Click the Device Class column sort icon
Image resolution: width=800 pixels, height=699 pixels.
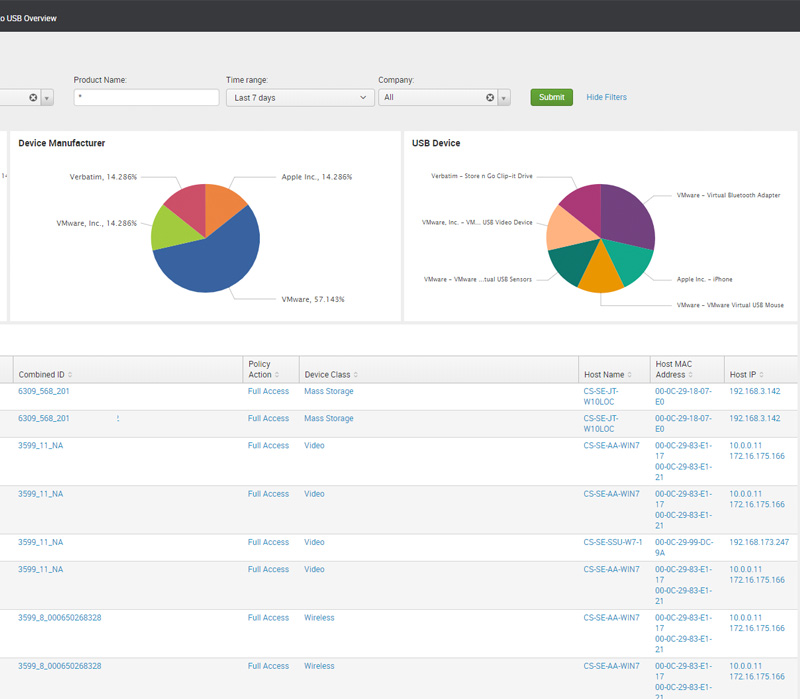tap(356, 375)
